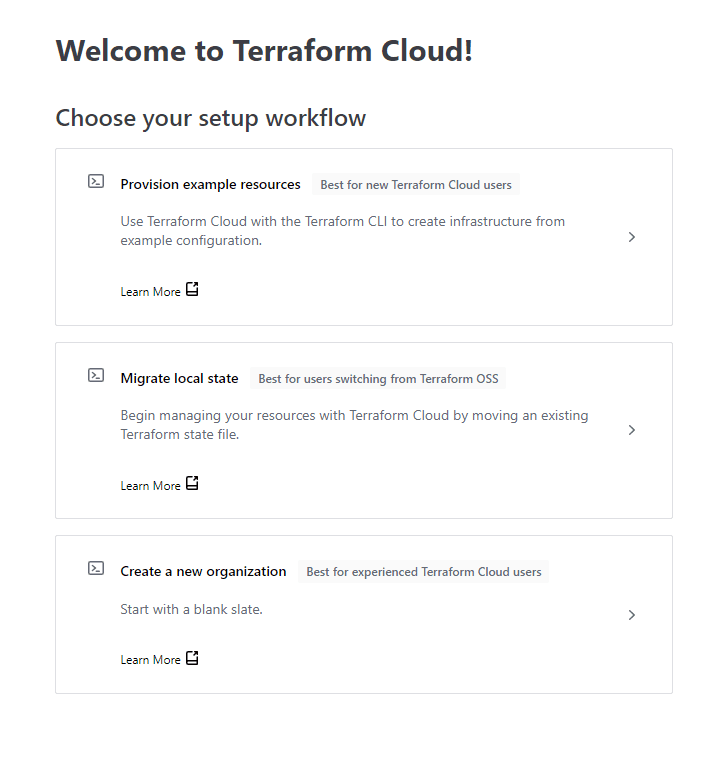
Task: Click the 'Start with a blank slate' description
Action: coord(191,609)
